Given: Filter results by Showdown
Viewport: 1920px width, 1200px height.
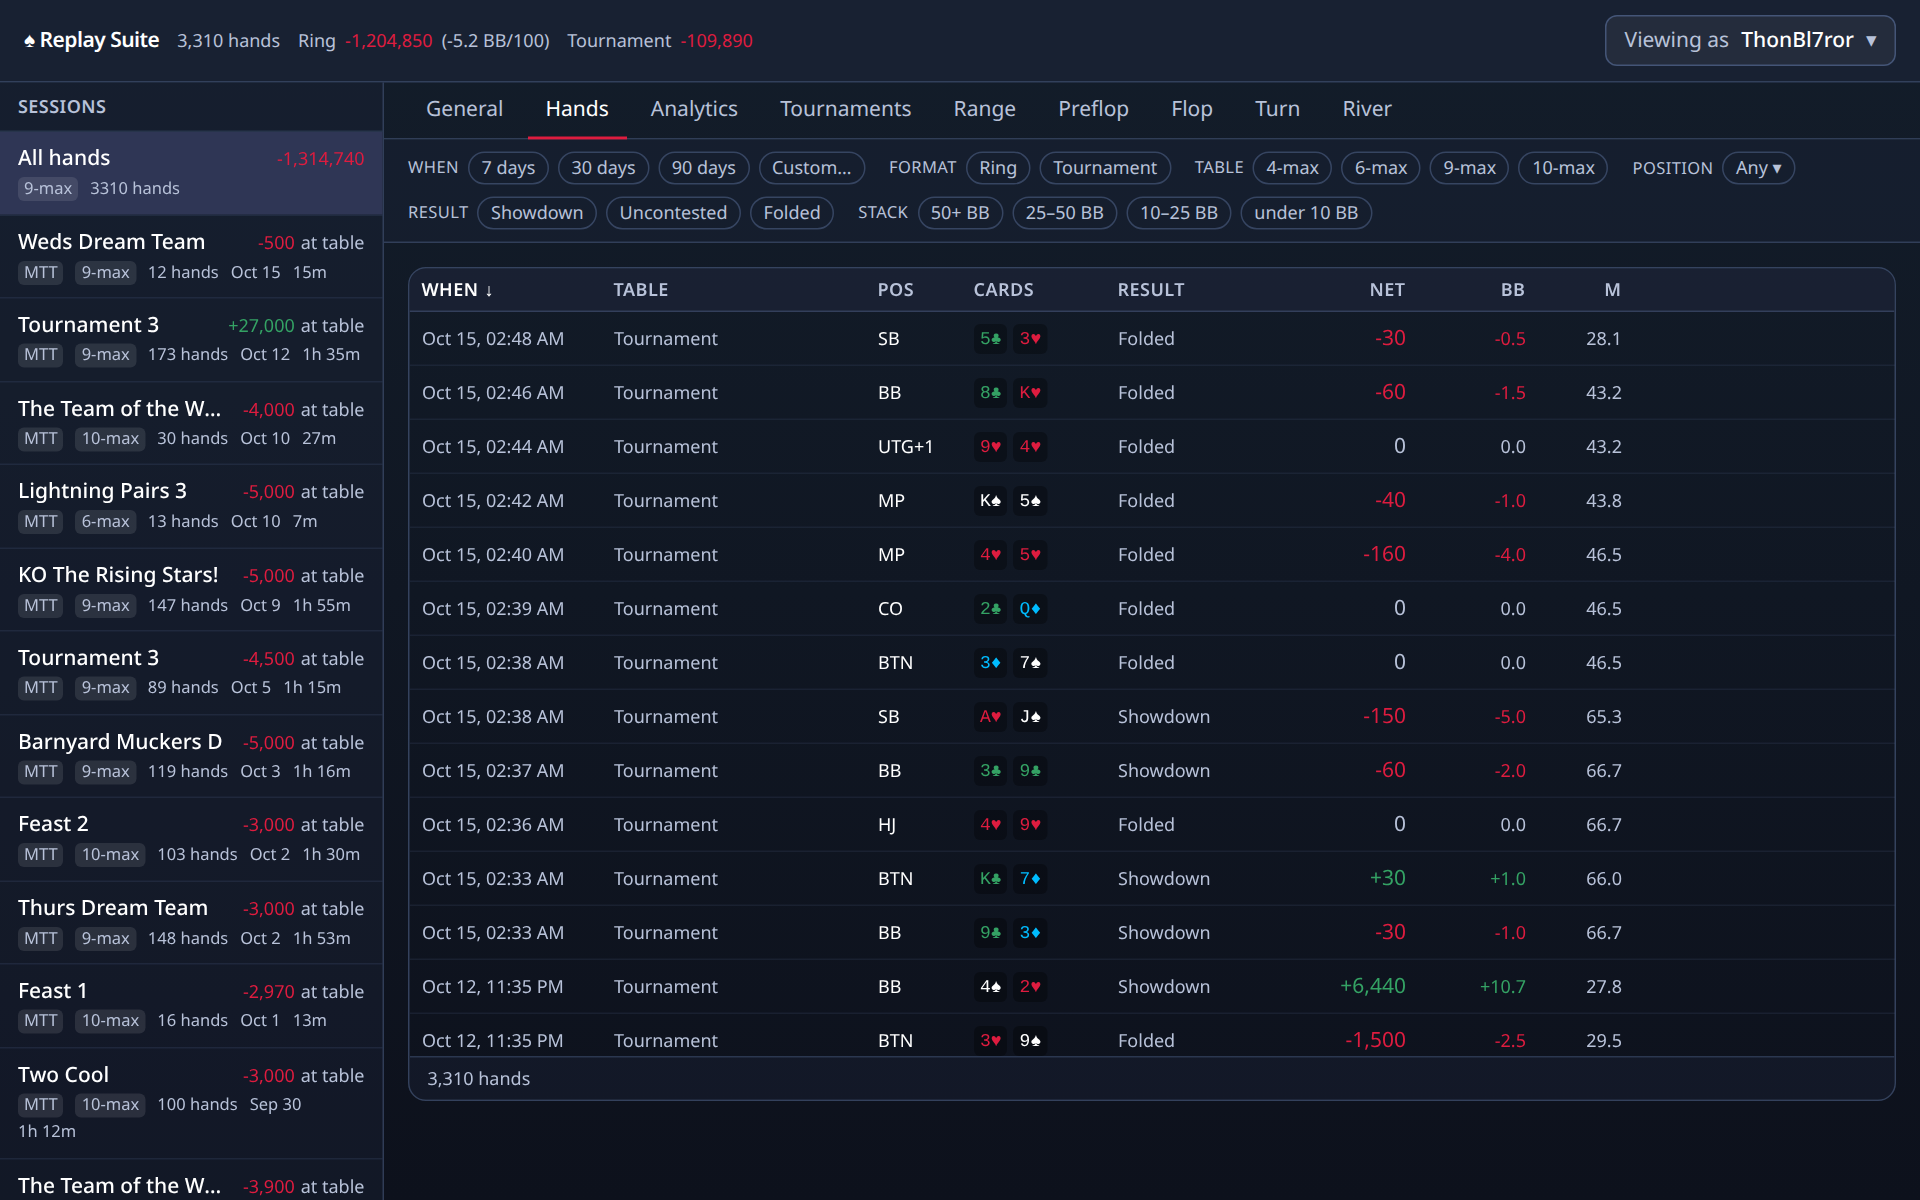Looking at the screenshot, I should coord(536,213).
